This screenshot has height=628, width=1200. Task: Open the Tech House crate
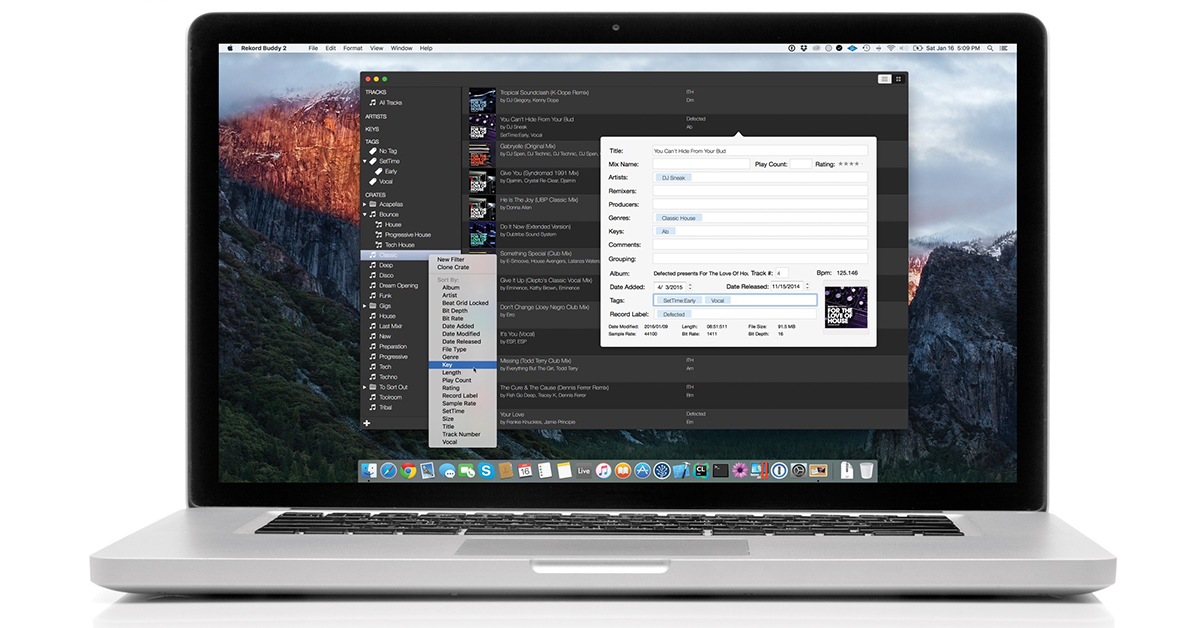399,245
